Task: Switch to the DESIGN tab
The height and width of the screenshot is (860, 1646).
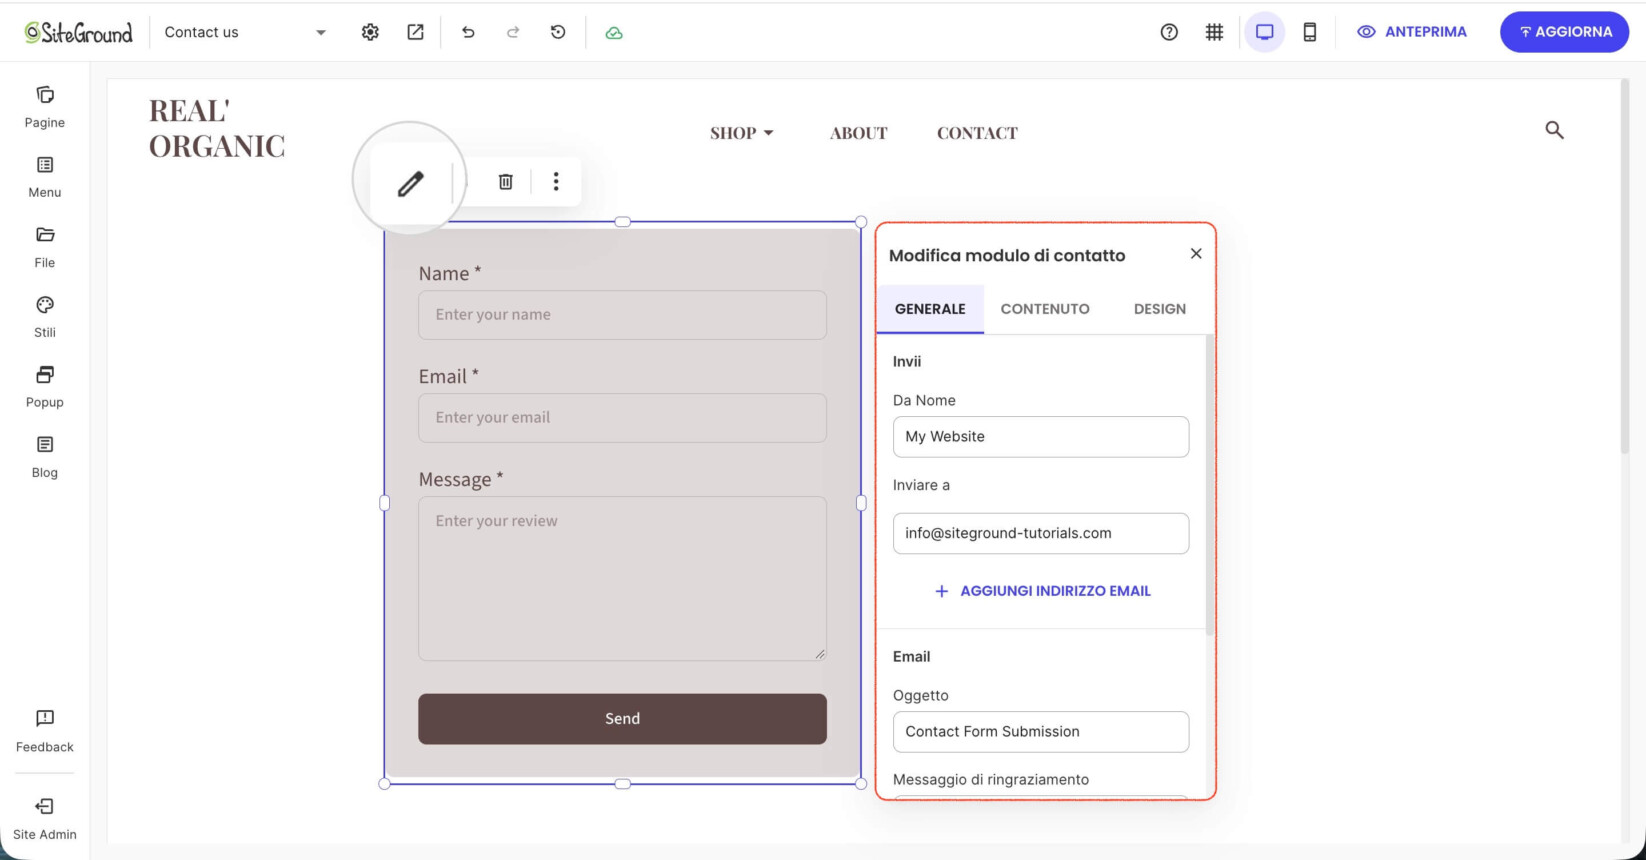Action: pyautogui.click(x=1160, y=309)
